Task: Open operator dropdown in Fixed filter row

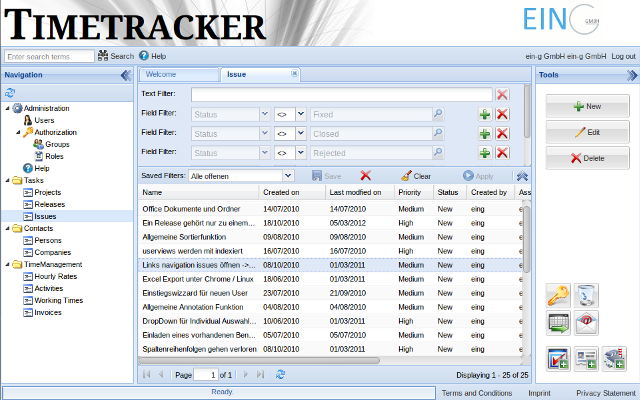Action: 300,114
